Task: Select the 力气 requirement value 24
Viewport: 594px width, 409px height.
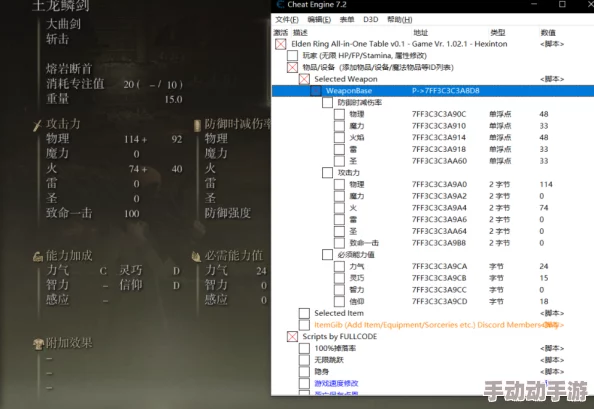Action: click(544, 266)
